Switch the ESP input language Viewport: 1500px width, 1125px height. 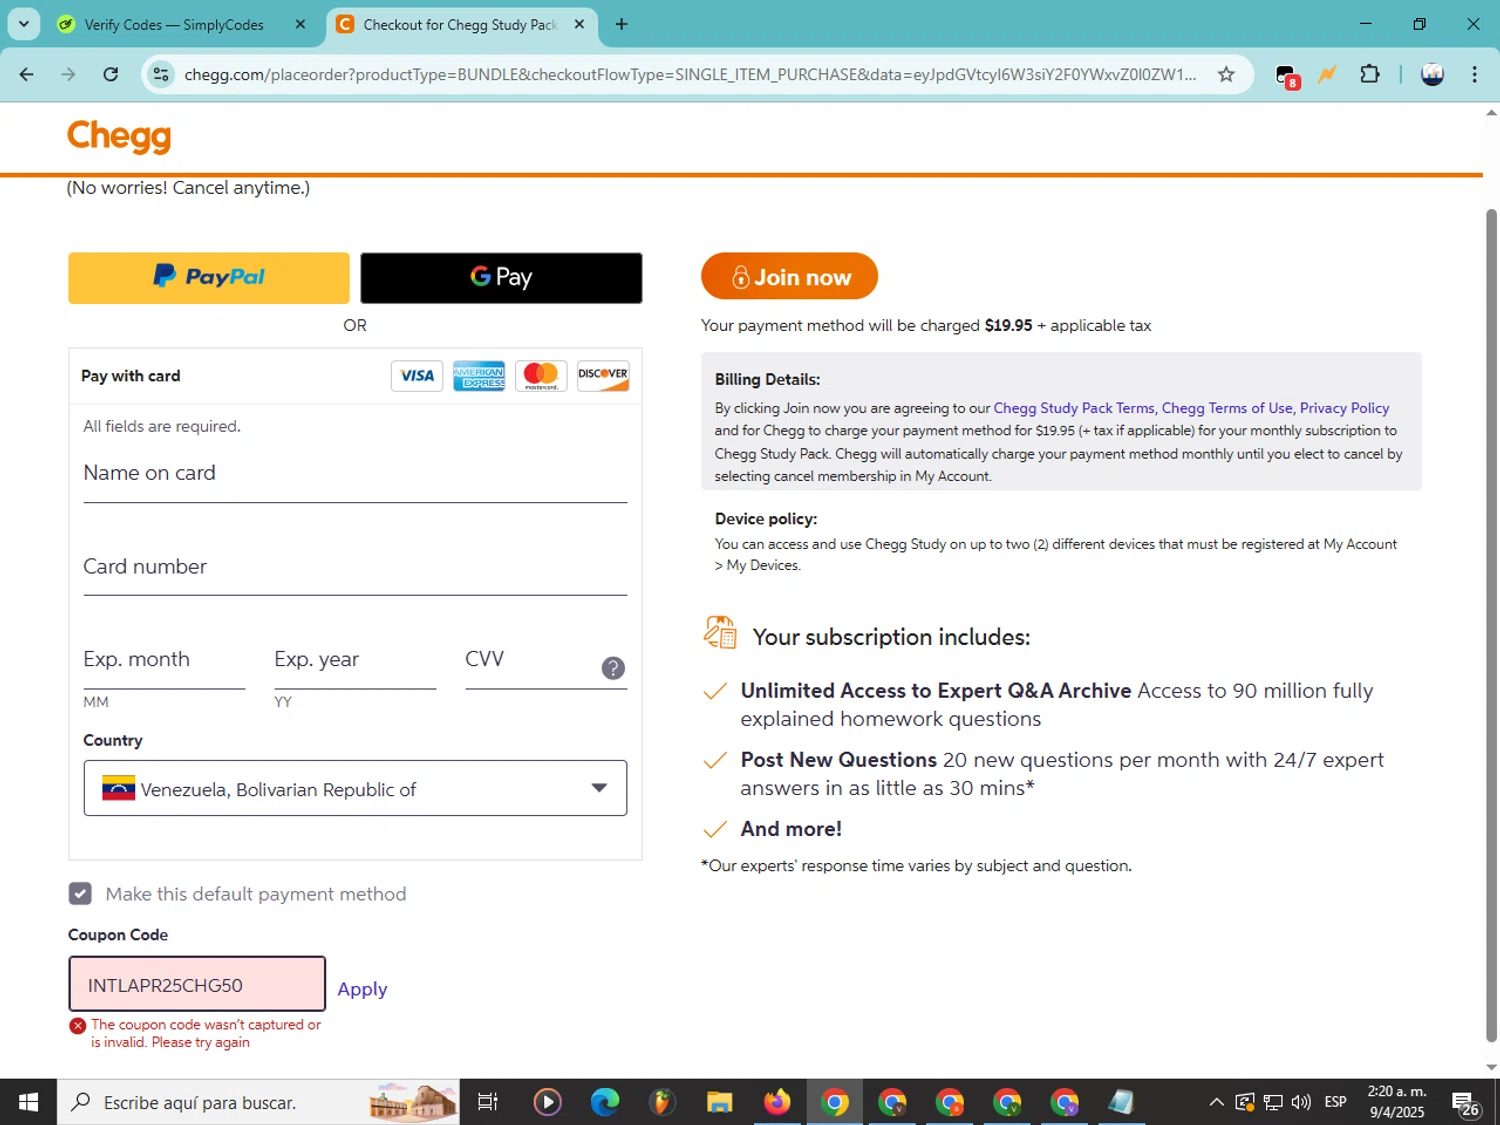pos(1335,1102)
